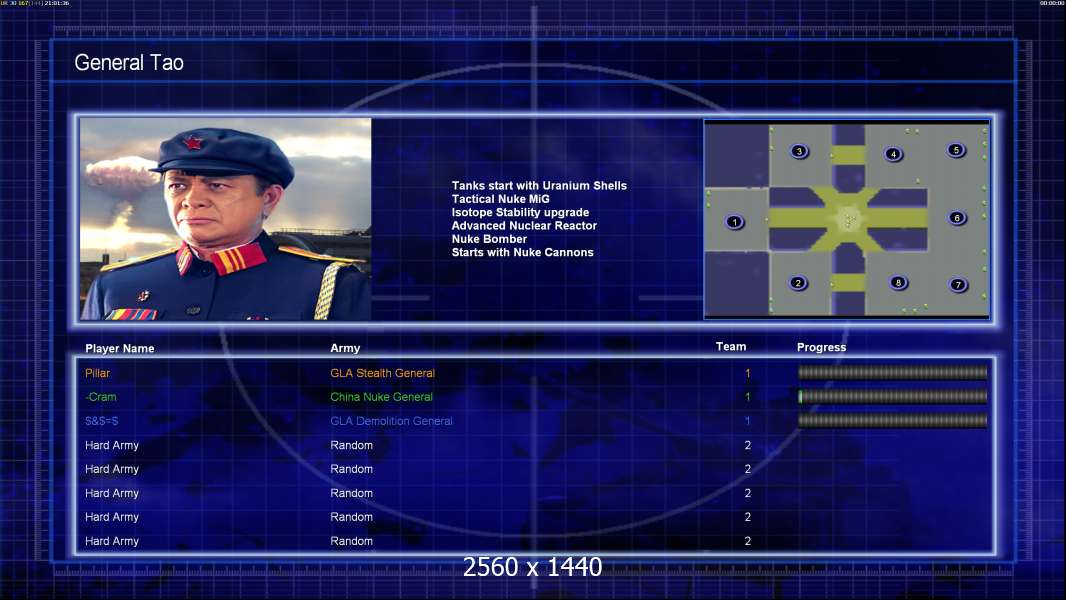Click the Player Name column header
Image resolution: width=1066 pixels, height=600 pixels.
[x=120, y=348]
